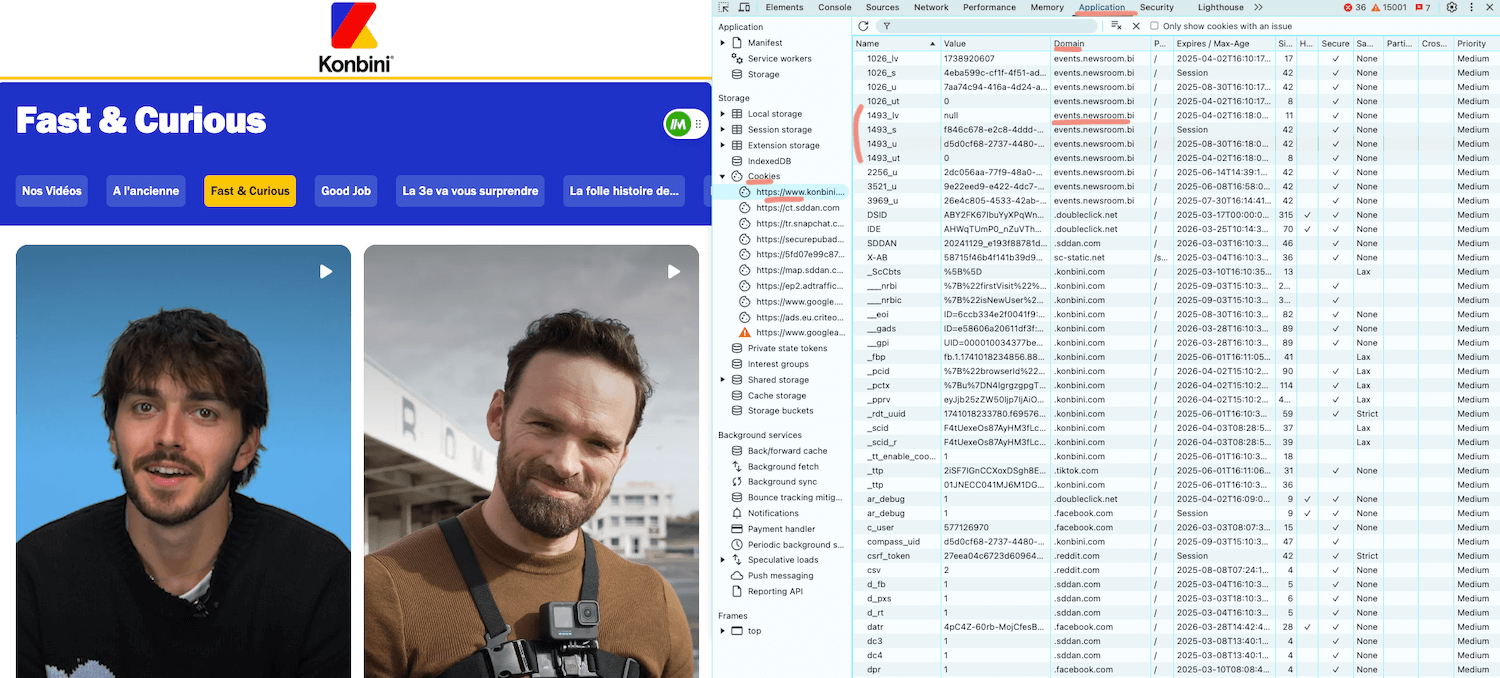Select the IndexedDB database icon
Viewport: 1500px width, 678px height.
pyautogui.click(x=737, y=161)
